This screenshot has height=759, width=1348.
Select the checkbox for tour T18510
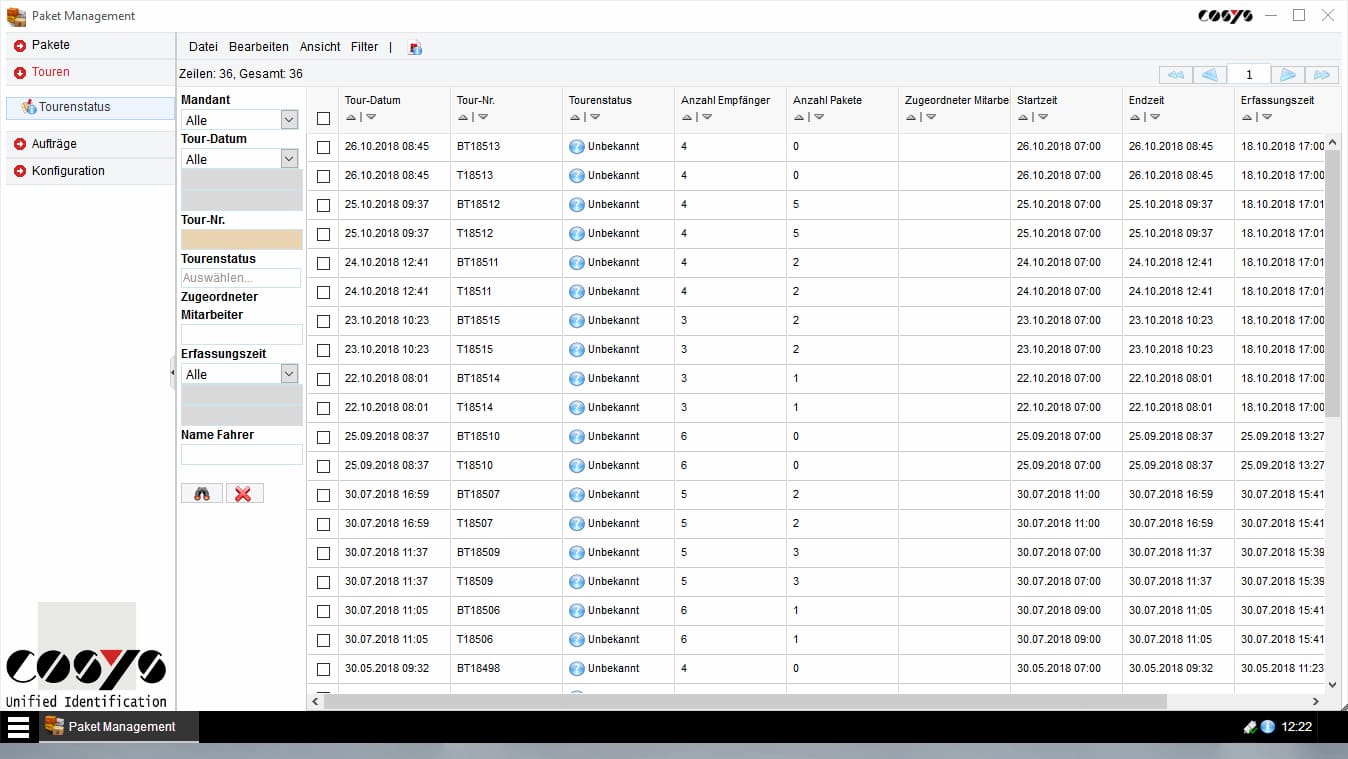323,466
